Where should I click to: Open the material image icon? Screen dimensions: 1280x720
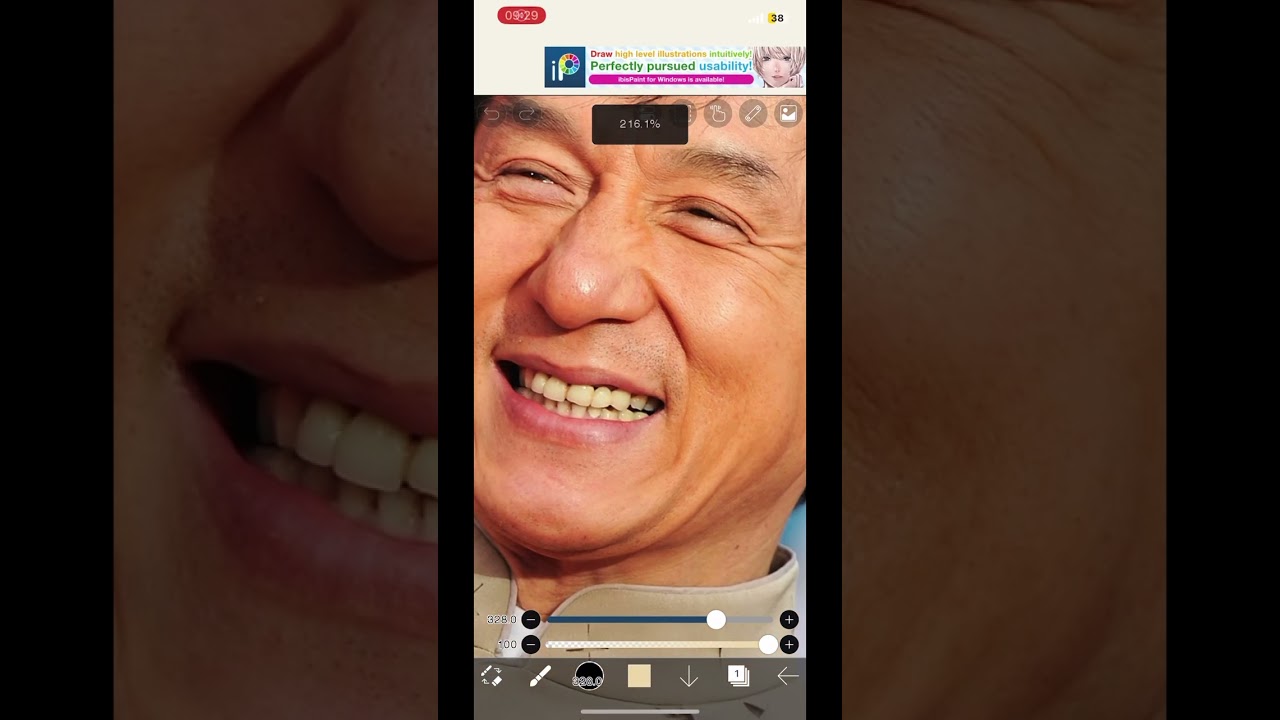(x=789, y=114)
